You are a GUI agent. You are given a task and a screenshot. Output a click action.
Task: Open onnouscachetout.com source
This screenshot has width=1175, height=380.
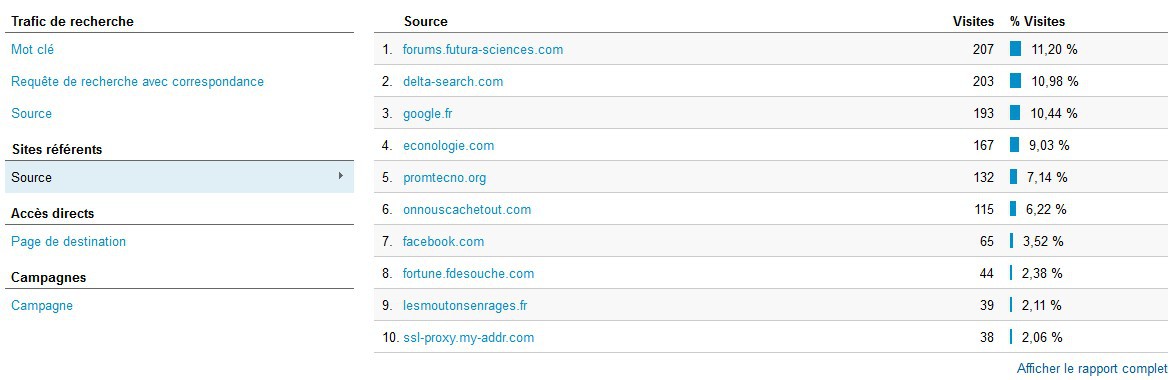[x=467, y=210]
